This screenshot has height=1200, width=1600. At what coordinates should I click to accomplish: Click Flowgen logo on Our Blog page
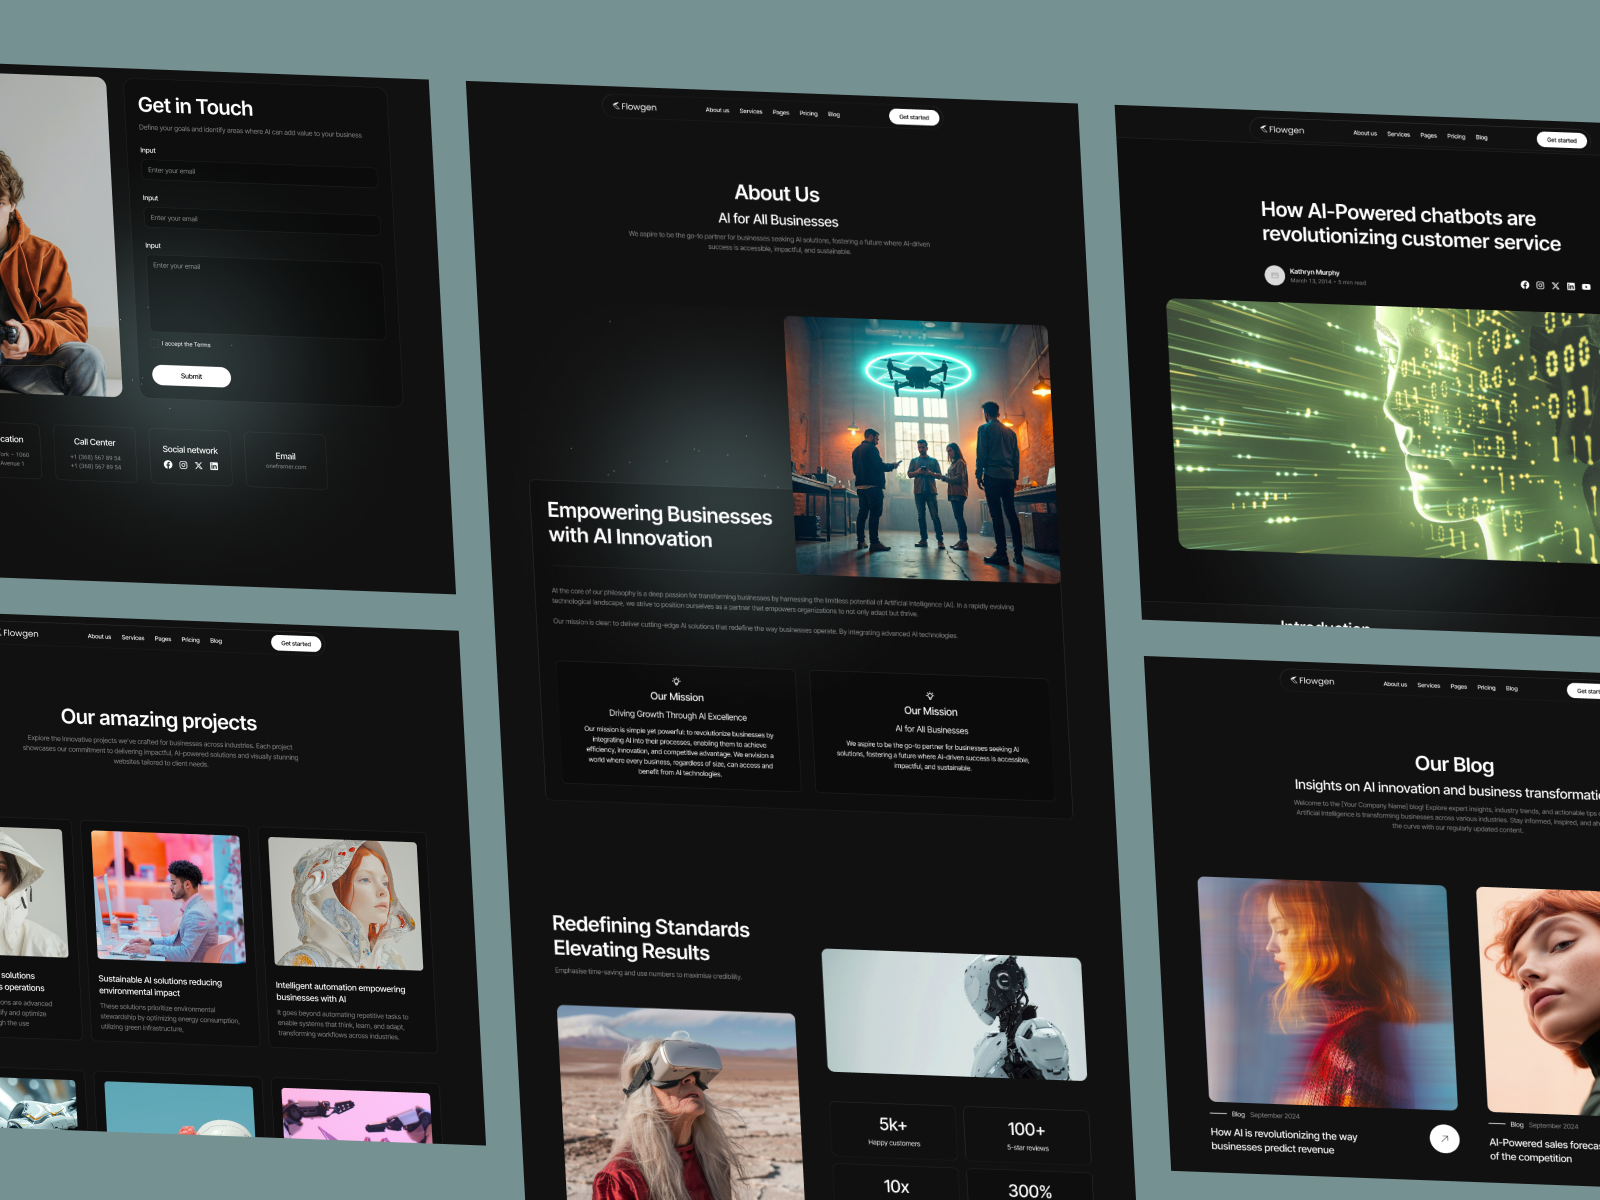1312,680
